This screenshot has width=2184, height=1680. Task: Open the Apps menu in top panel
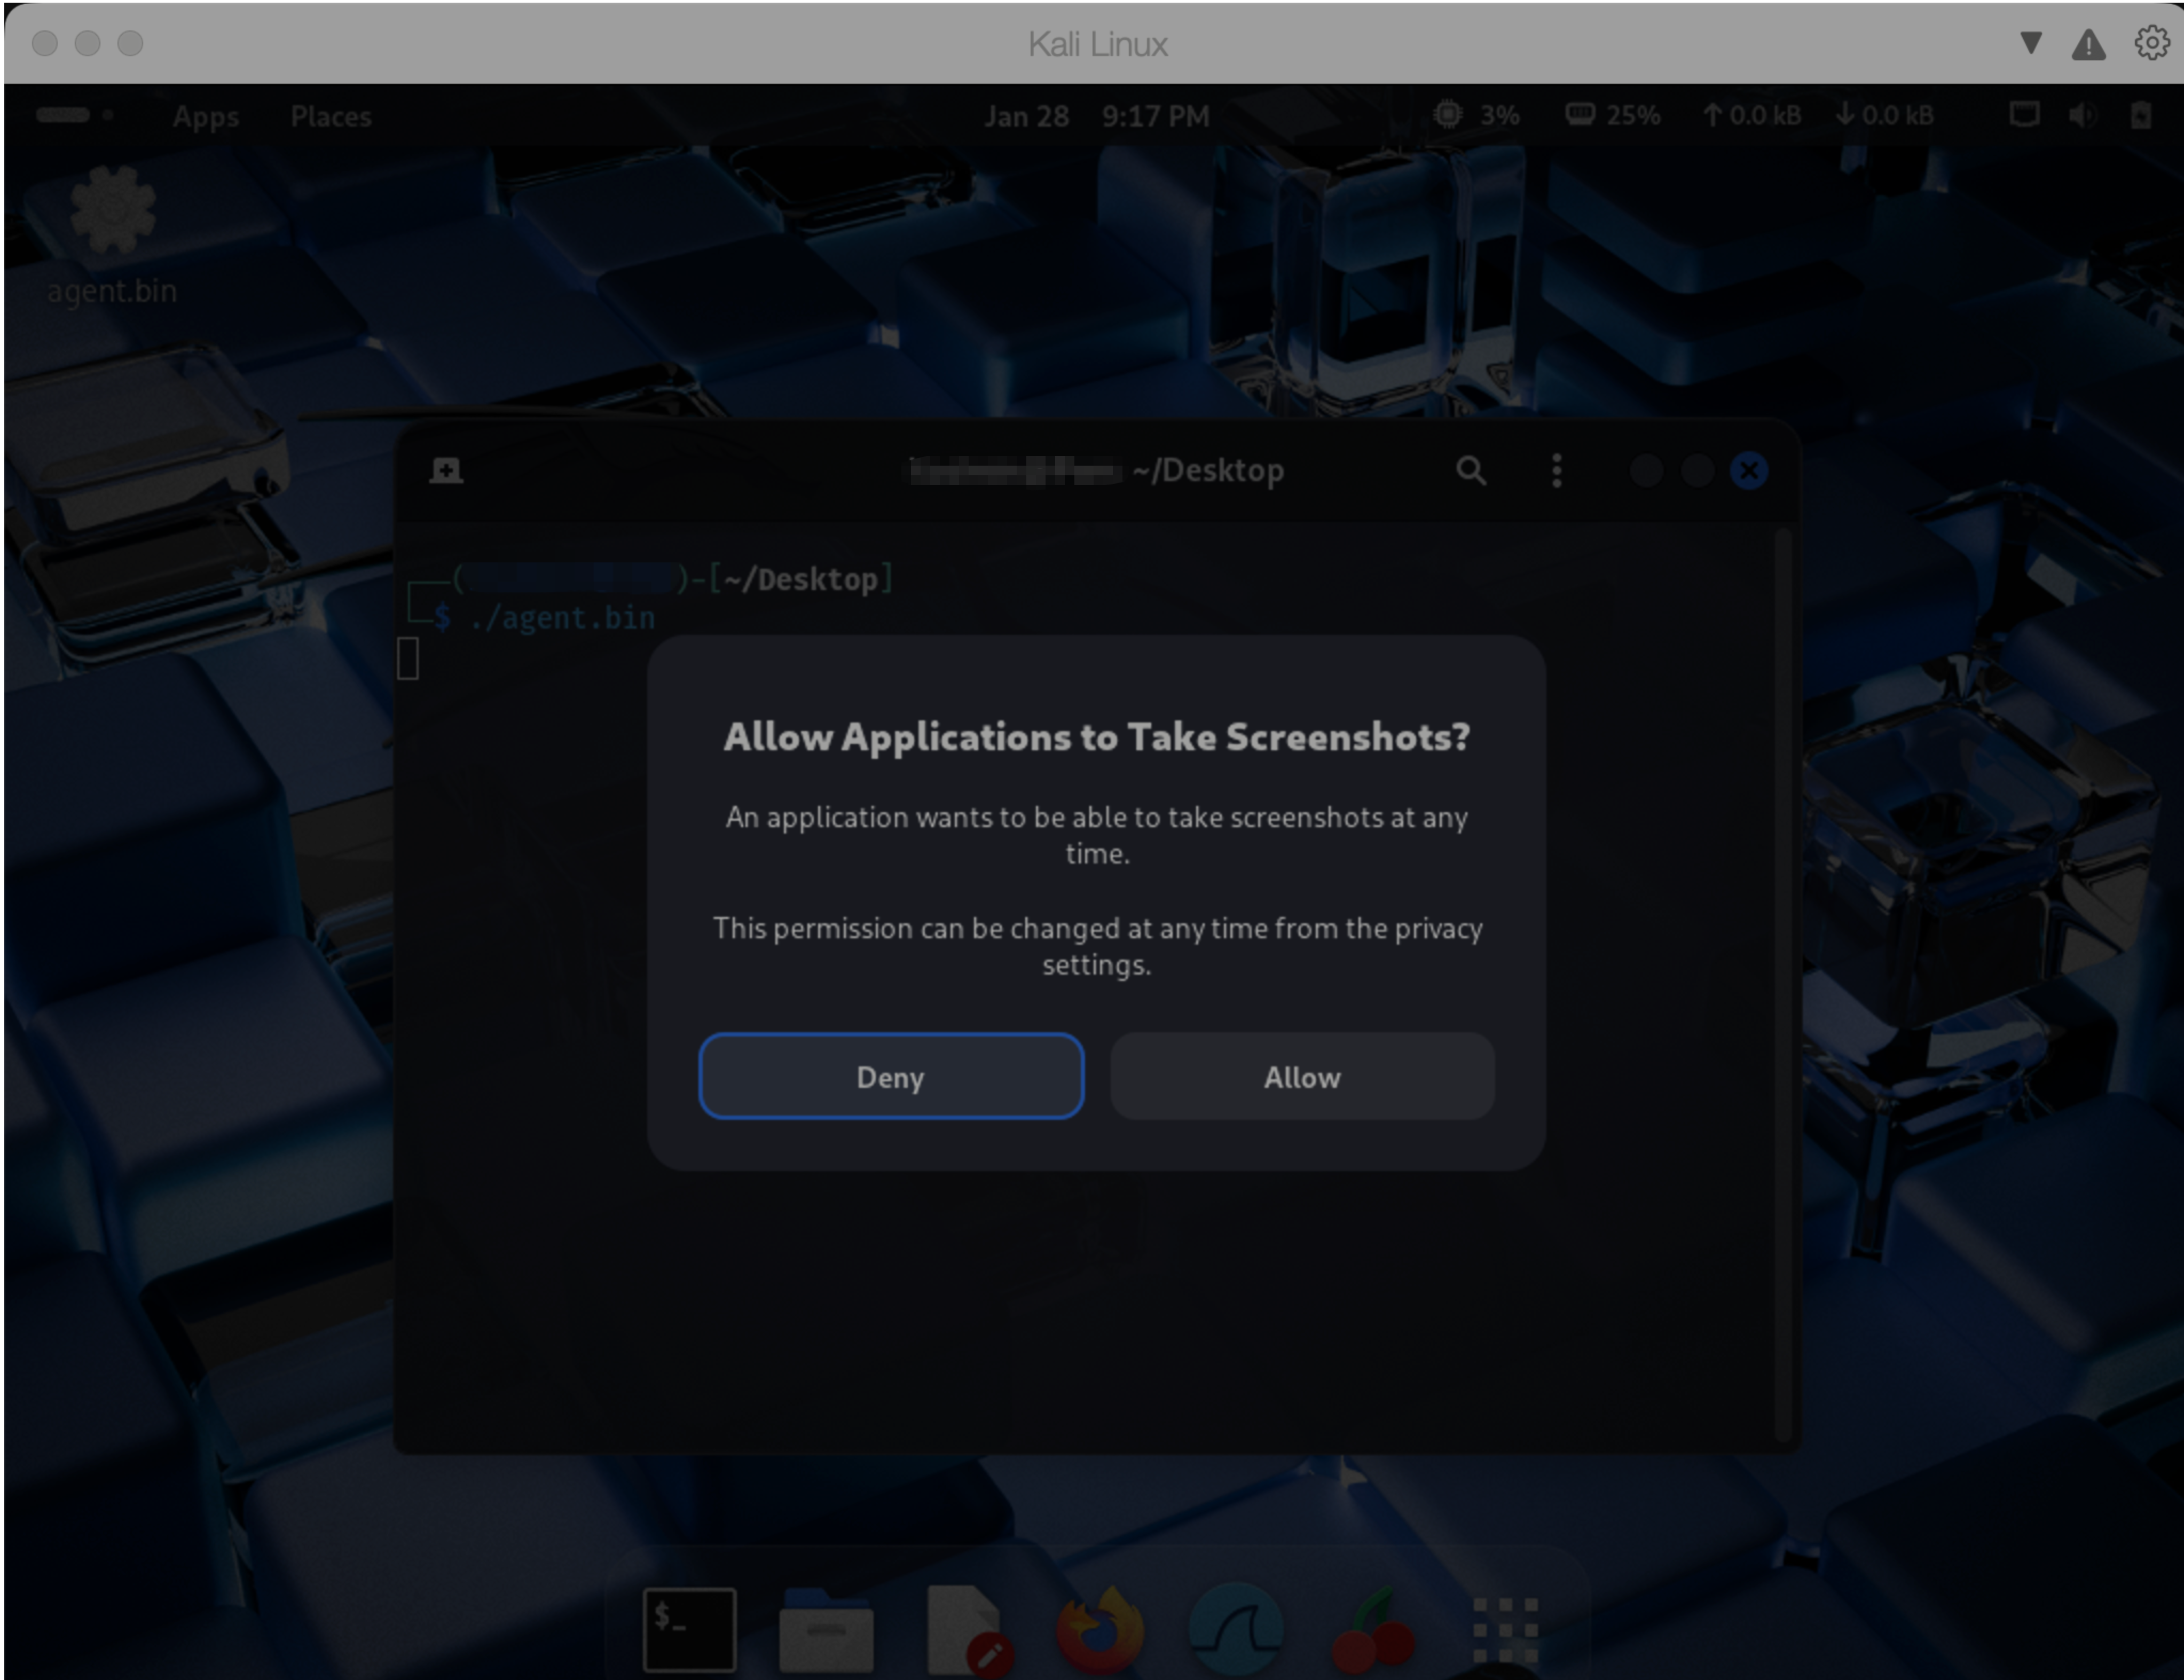205,116
